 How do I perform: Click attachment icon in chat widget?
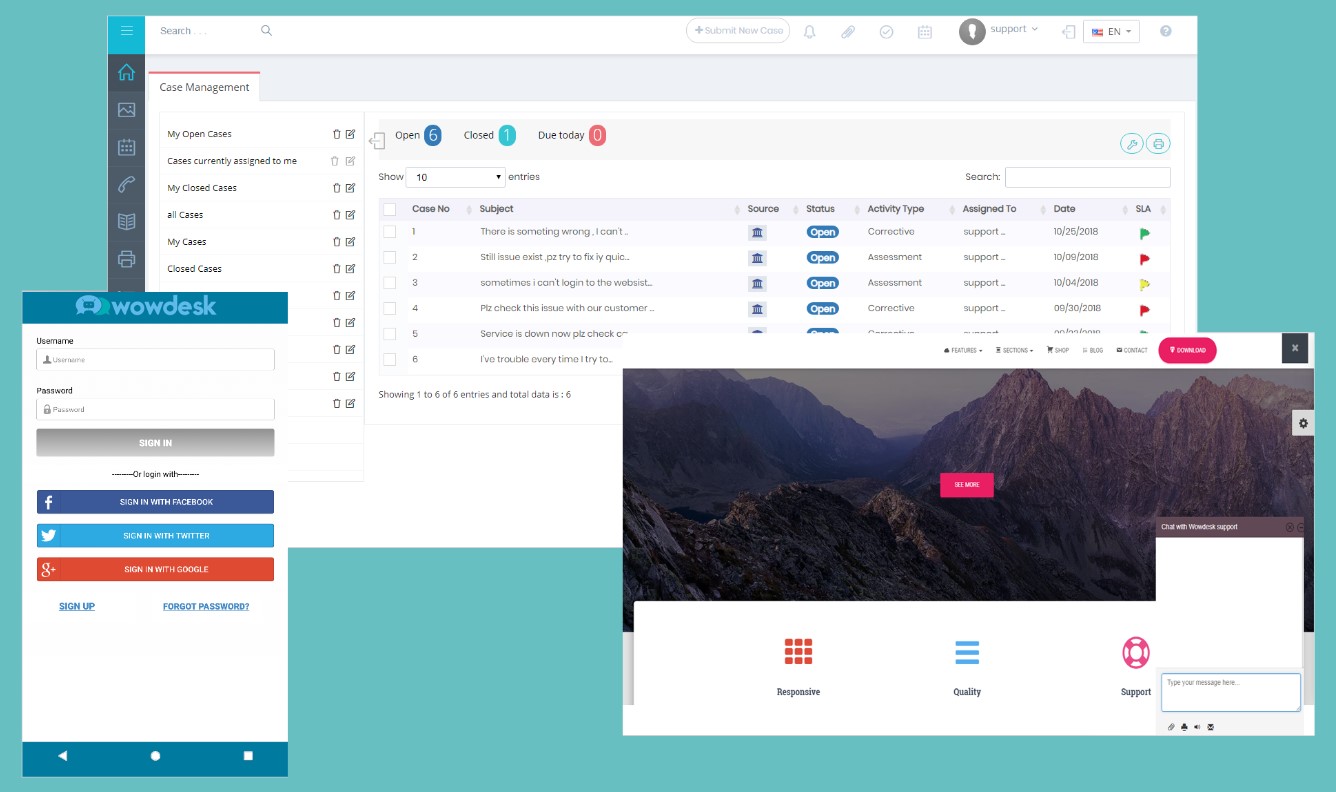click(x=1171, y=727)
